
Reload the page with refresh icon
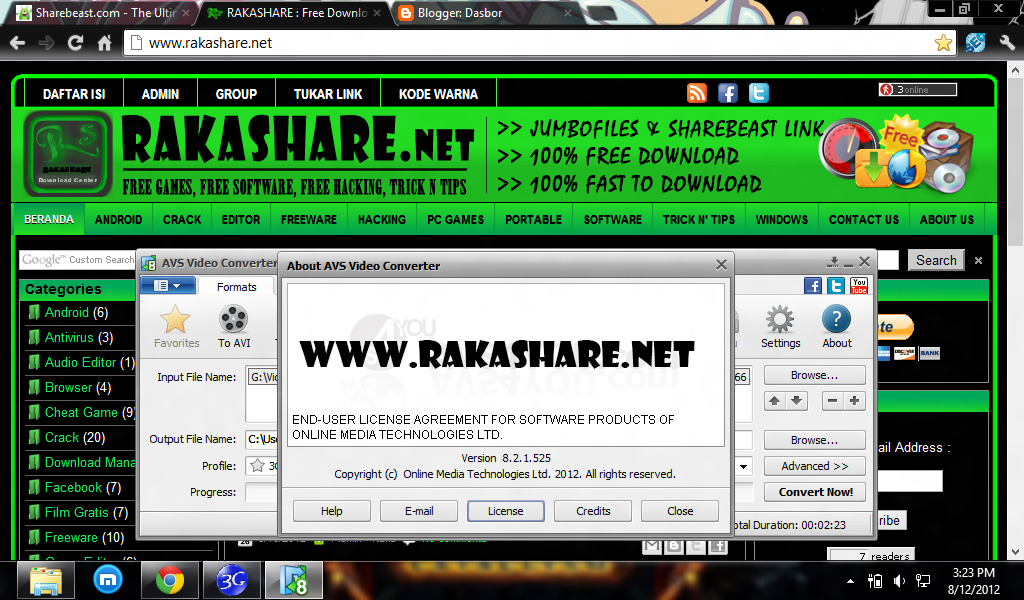(76, 43)
